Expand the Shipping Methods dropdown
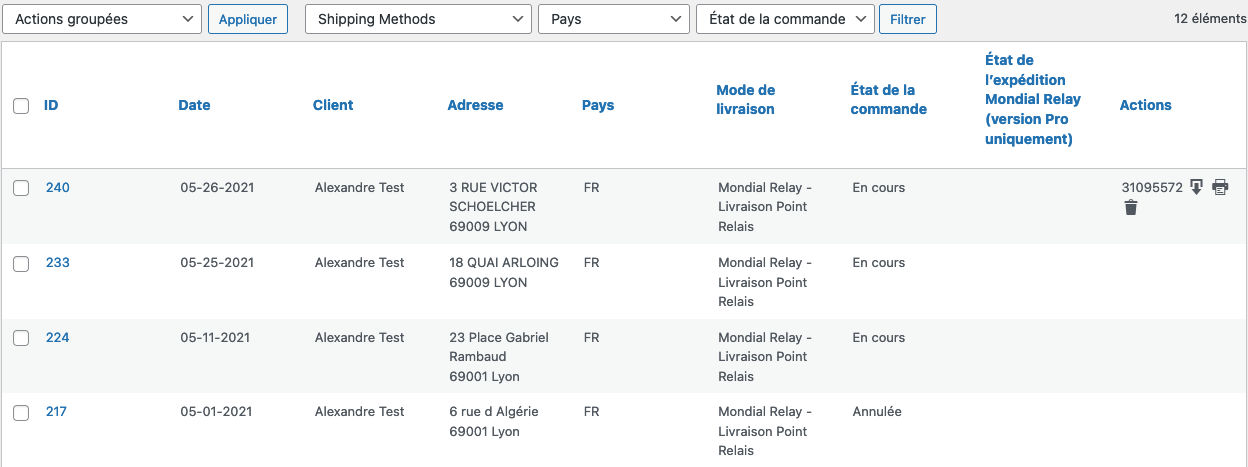The width and height of the screenshot is (1248, 467). (418, 19)
